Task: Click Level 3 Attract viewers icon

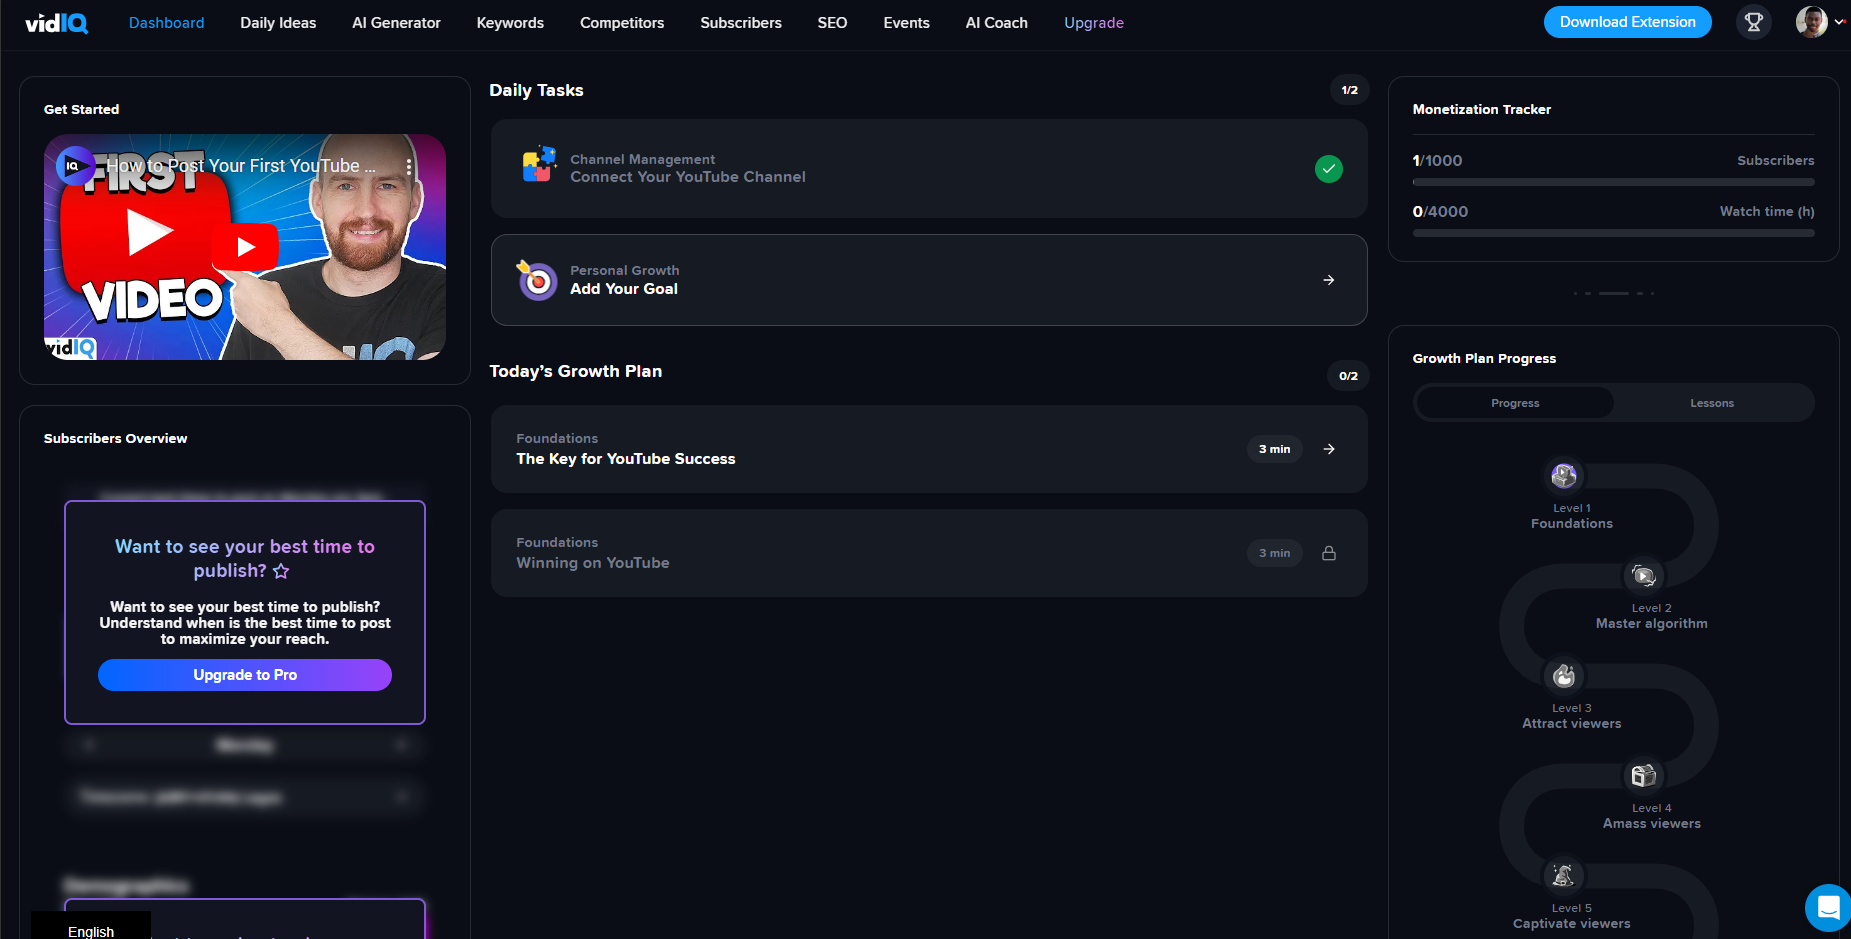Action: click(1564, 676)
